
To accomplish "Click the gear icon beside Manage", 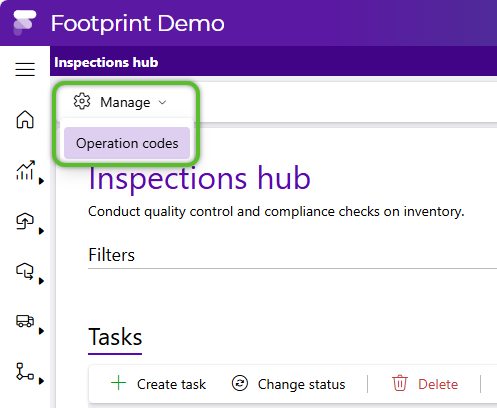I will (x=82, y=101).
